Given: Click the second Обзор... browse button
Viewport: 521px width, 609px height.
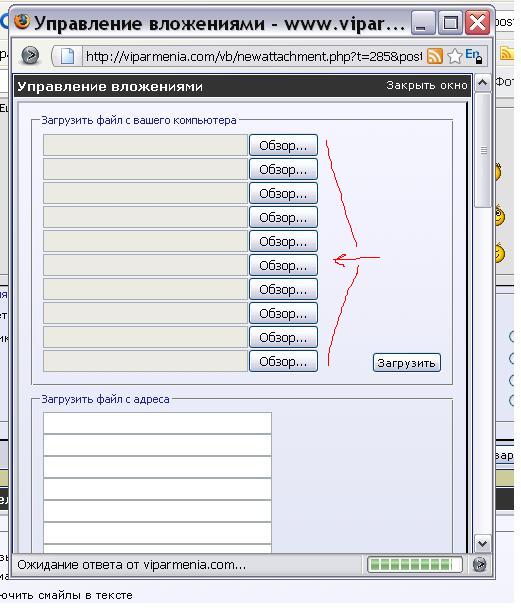Looking at the screenshot, I should click(283, 169).
